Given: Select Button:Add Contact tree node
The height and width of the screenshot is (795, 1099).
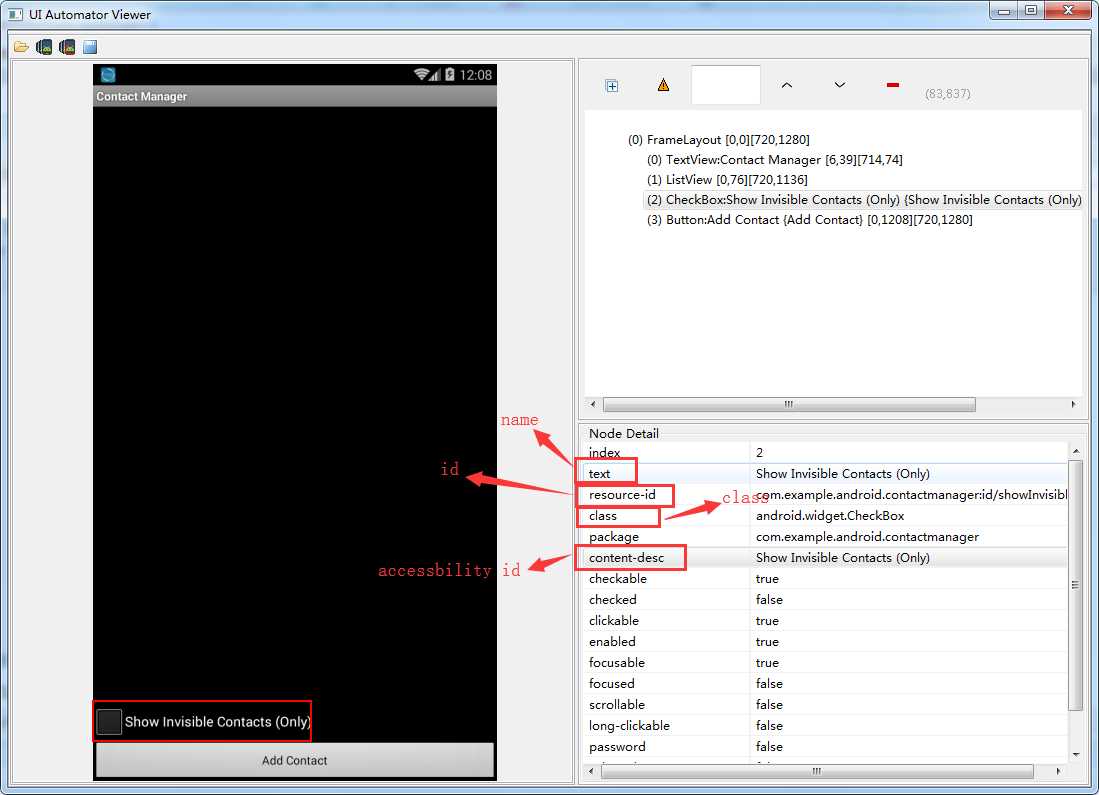Looking at the screenshot, I should click(810, 219).
